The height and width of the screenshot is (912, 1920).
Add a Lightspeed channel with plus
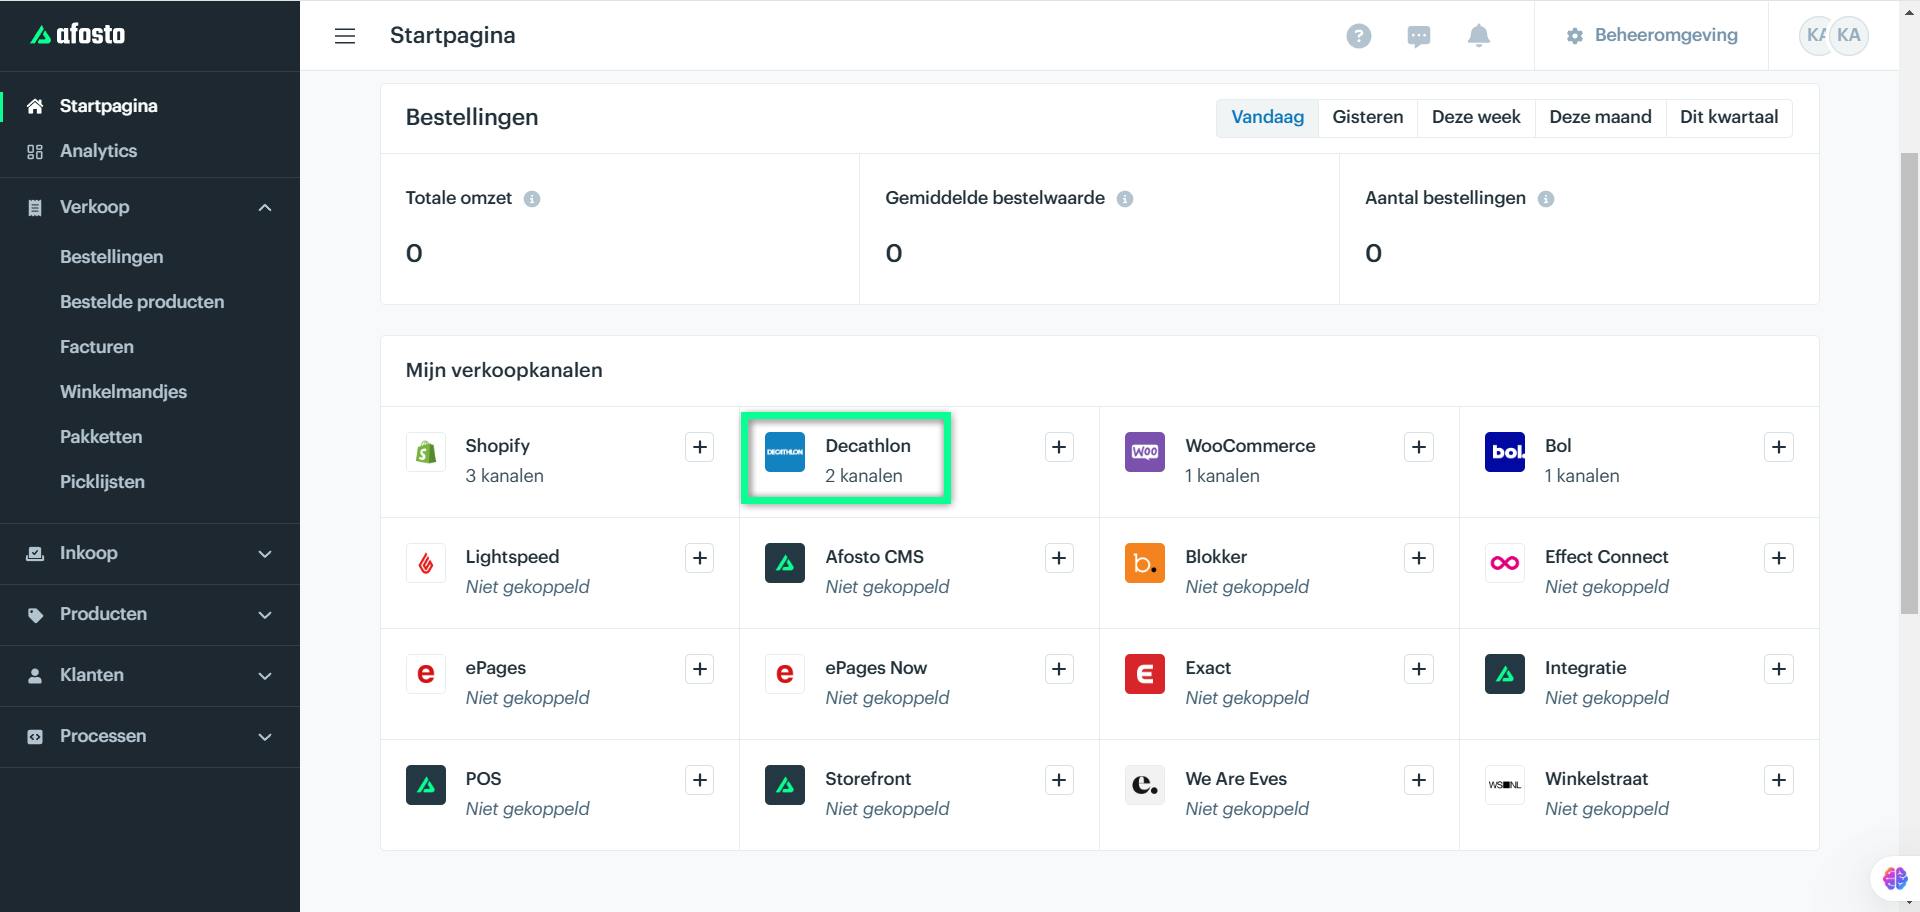700,558
